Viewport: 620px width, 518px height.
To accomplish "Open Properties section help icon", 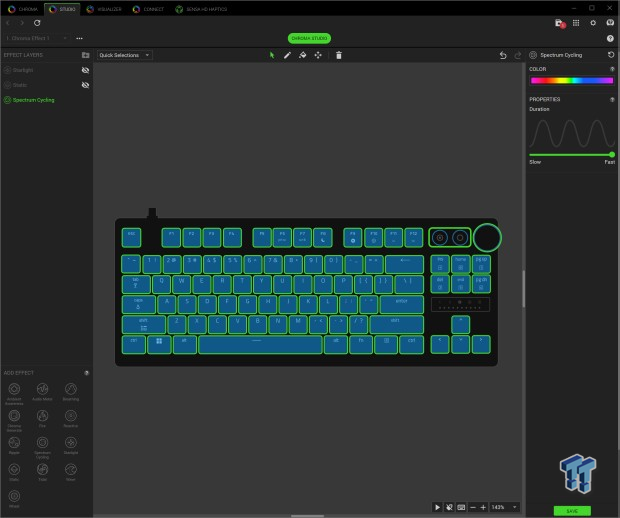I will tap(612, 100).
